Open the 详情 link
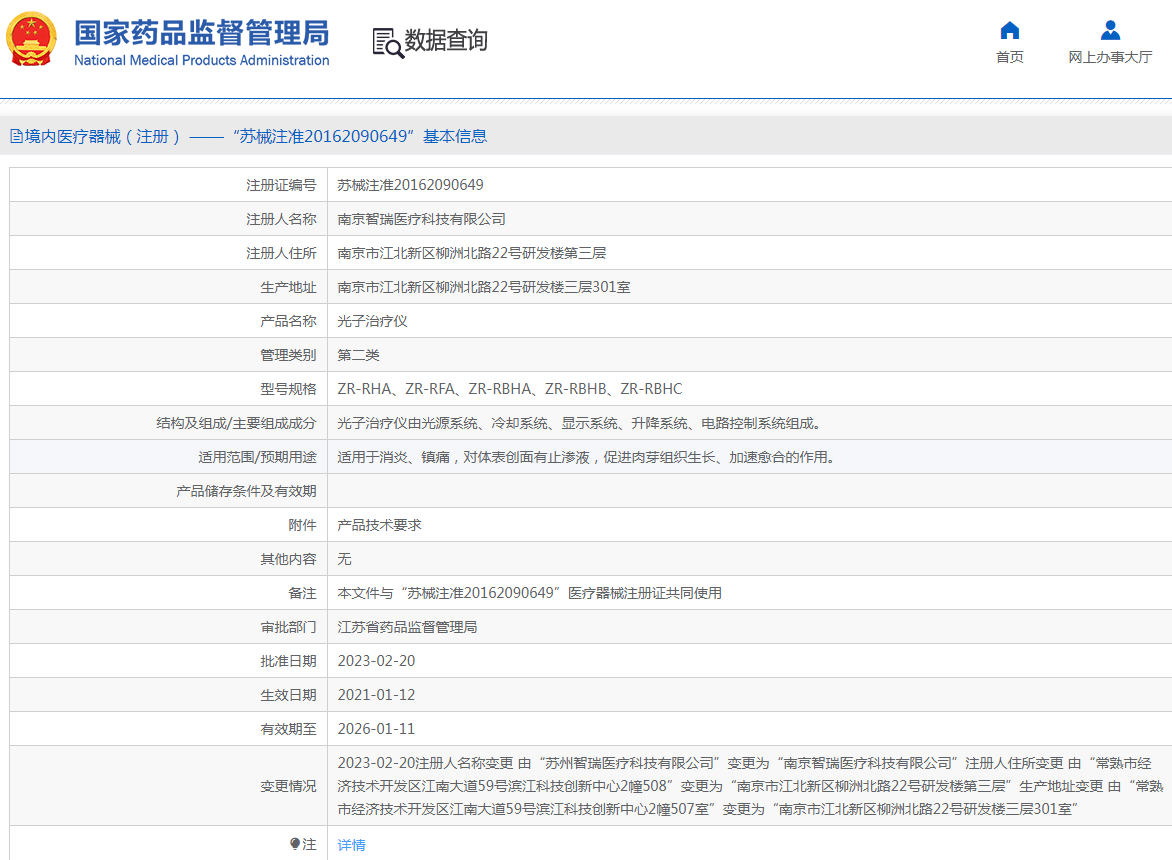1172x860 pixels. 352,845
